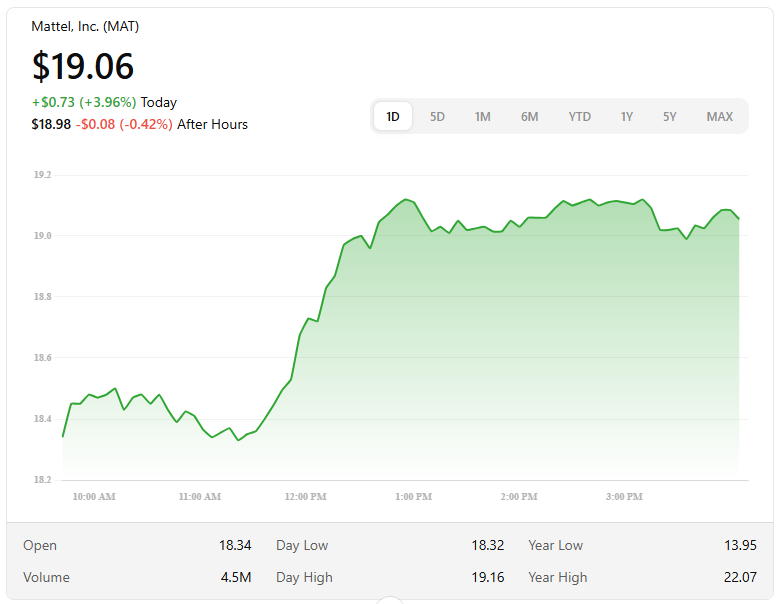Select the 1D time range tab

coord(393,117)
